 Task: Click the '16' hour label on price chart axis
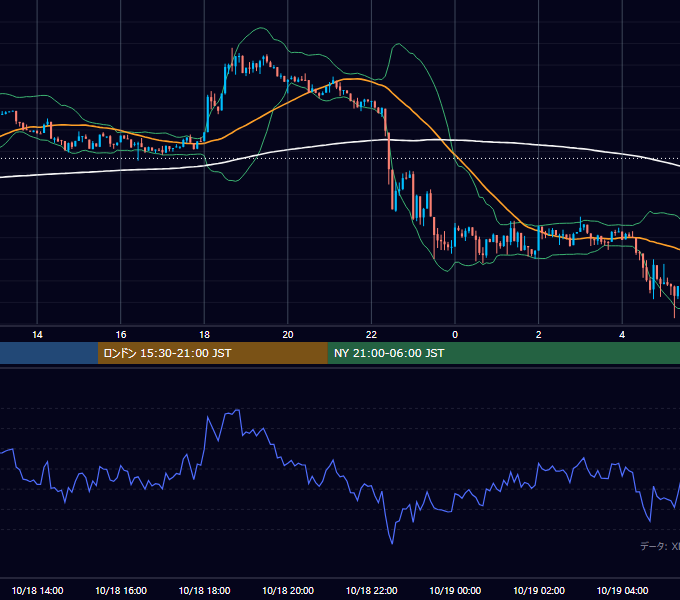[121, 335]
